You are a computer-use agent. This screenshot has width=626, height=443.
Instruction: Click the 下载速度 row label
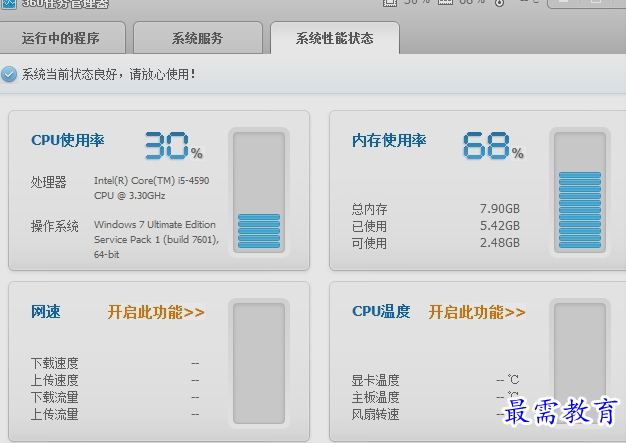(x=55, y=363)
